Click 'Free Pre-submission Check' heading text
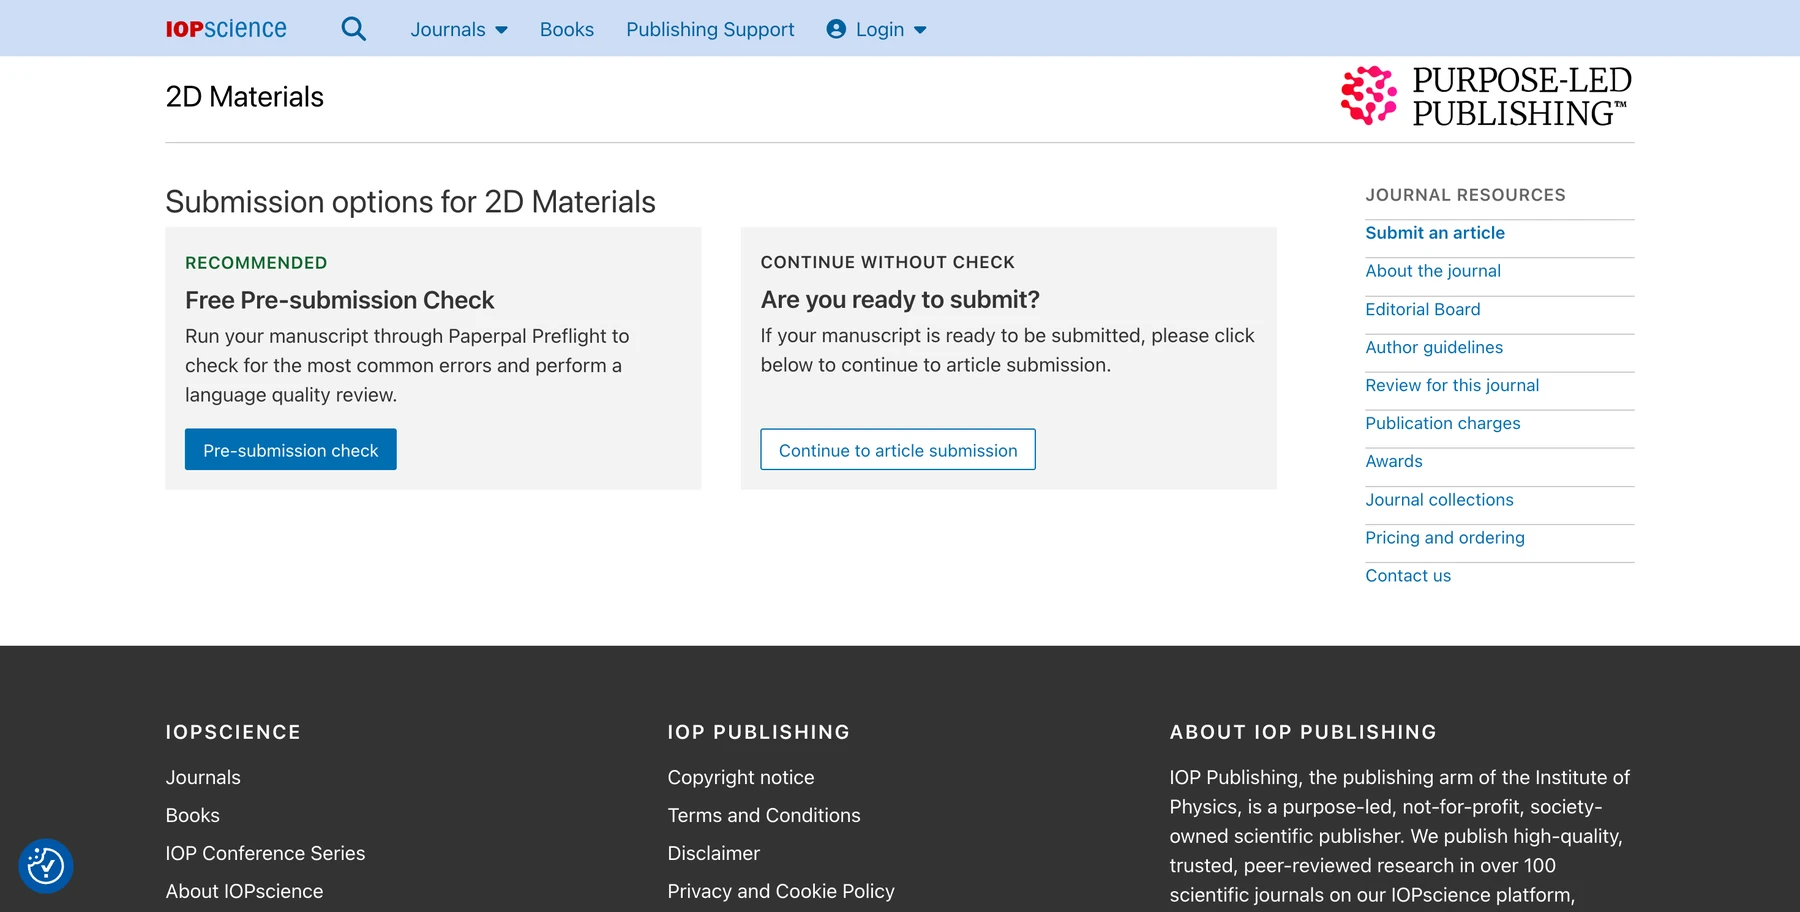This screenshot has width=1800, height=912. [340, 300]
